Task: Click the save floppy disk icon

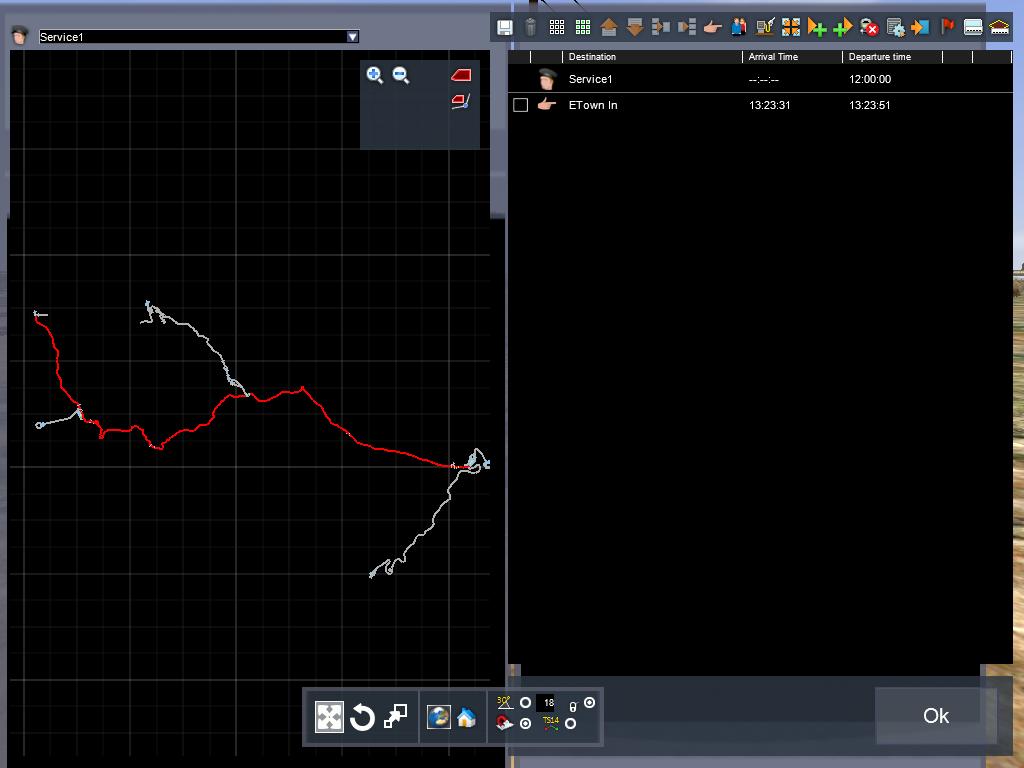Action: click(505, 28)
